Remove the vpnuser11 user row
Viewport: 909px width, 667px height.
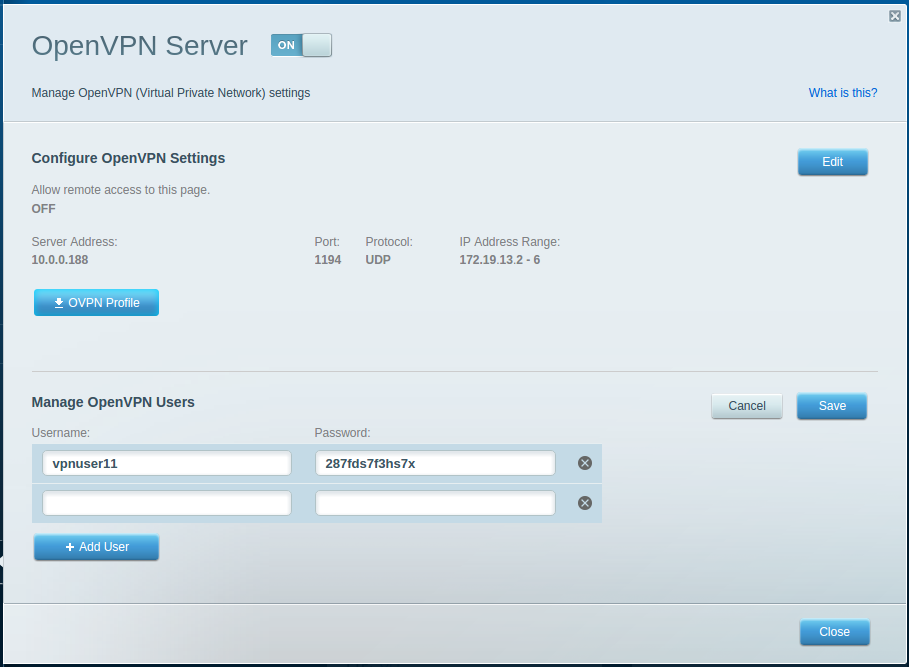click(585, 463)
